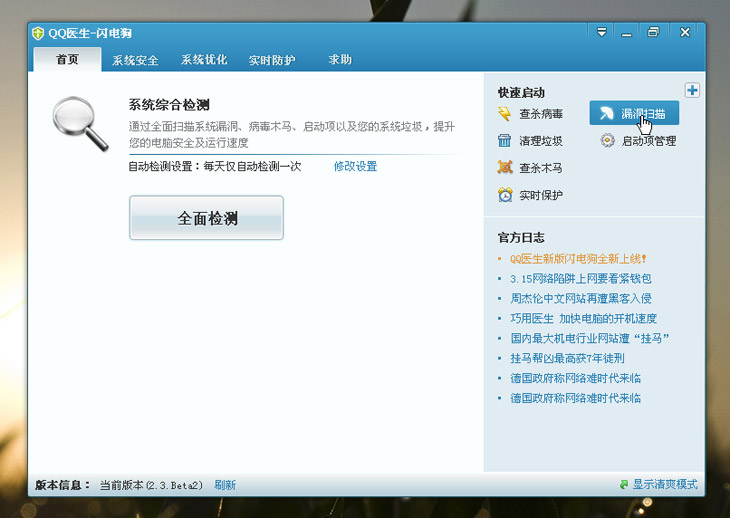Close the QQ医生 window
Viewport: 730px width, 518px height.
click(684, 32)
